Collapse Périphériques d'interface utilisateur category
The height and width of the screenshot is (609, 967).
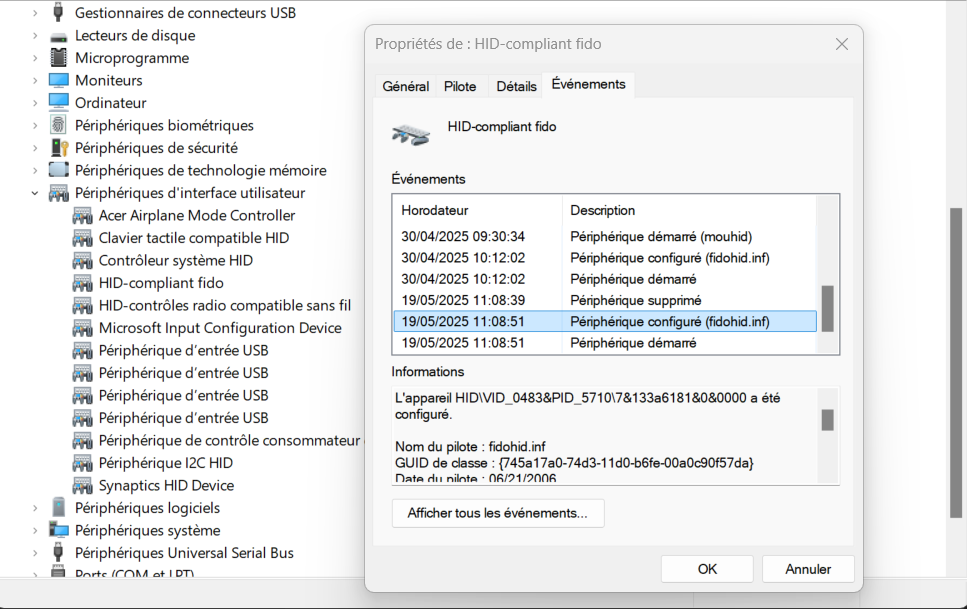(x=35, y=193)
